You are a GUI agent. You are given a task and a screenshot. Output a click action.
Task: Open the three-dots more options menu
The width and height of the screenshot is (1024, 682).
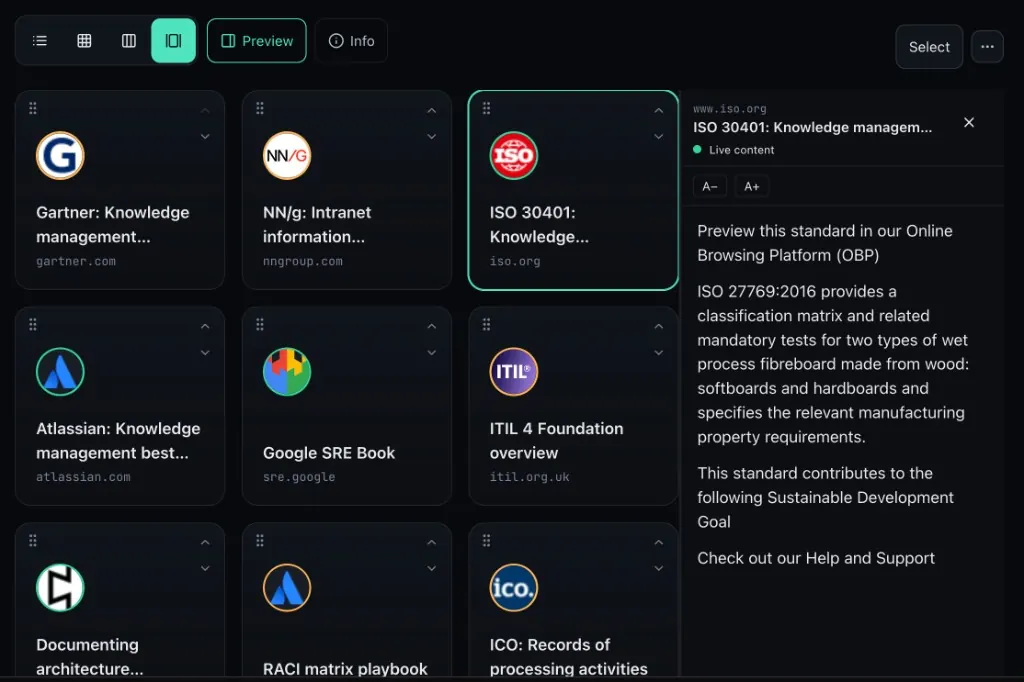987,46
